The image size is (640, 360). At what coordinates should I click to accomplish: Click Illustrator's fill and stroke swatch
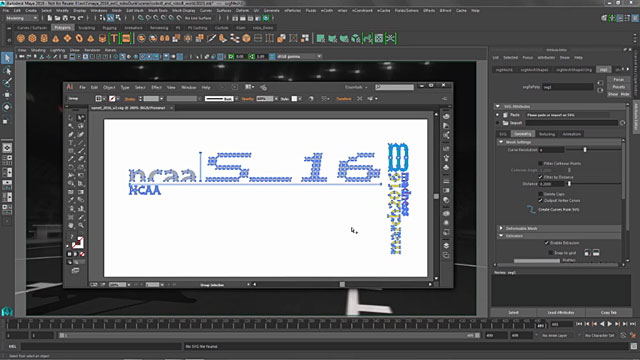click(x=77, y=243)
